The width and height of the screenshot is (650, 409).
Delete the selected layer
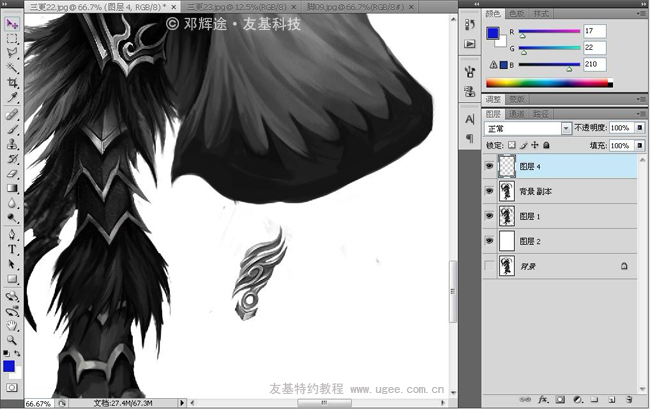[629, 399]
